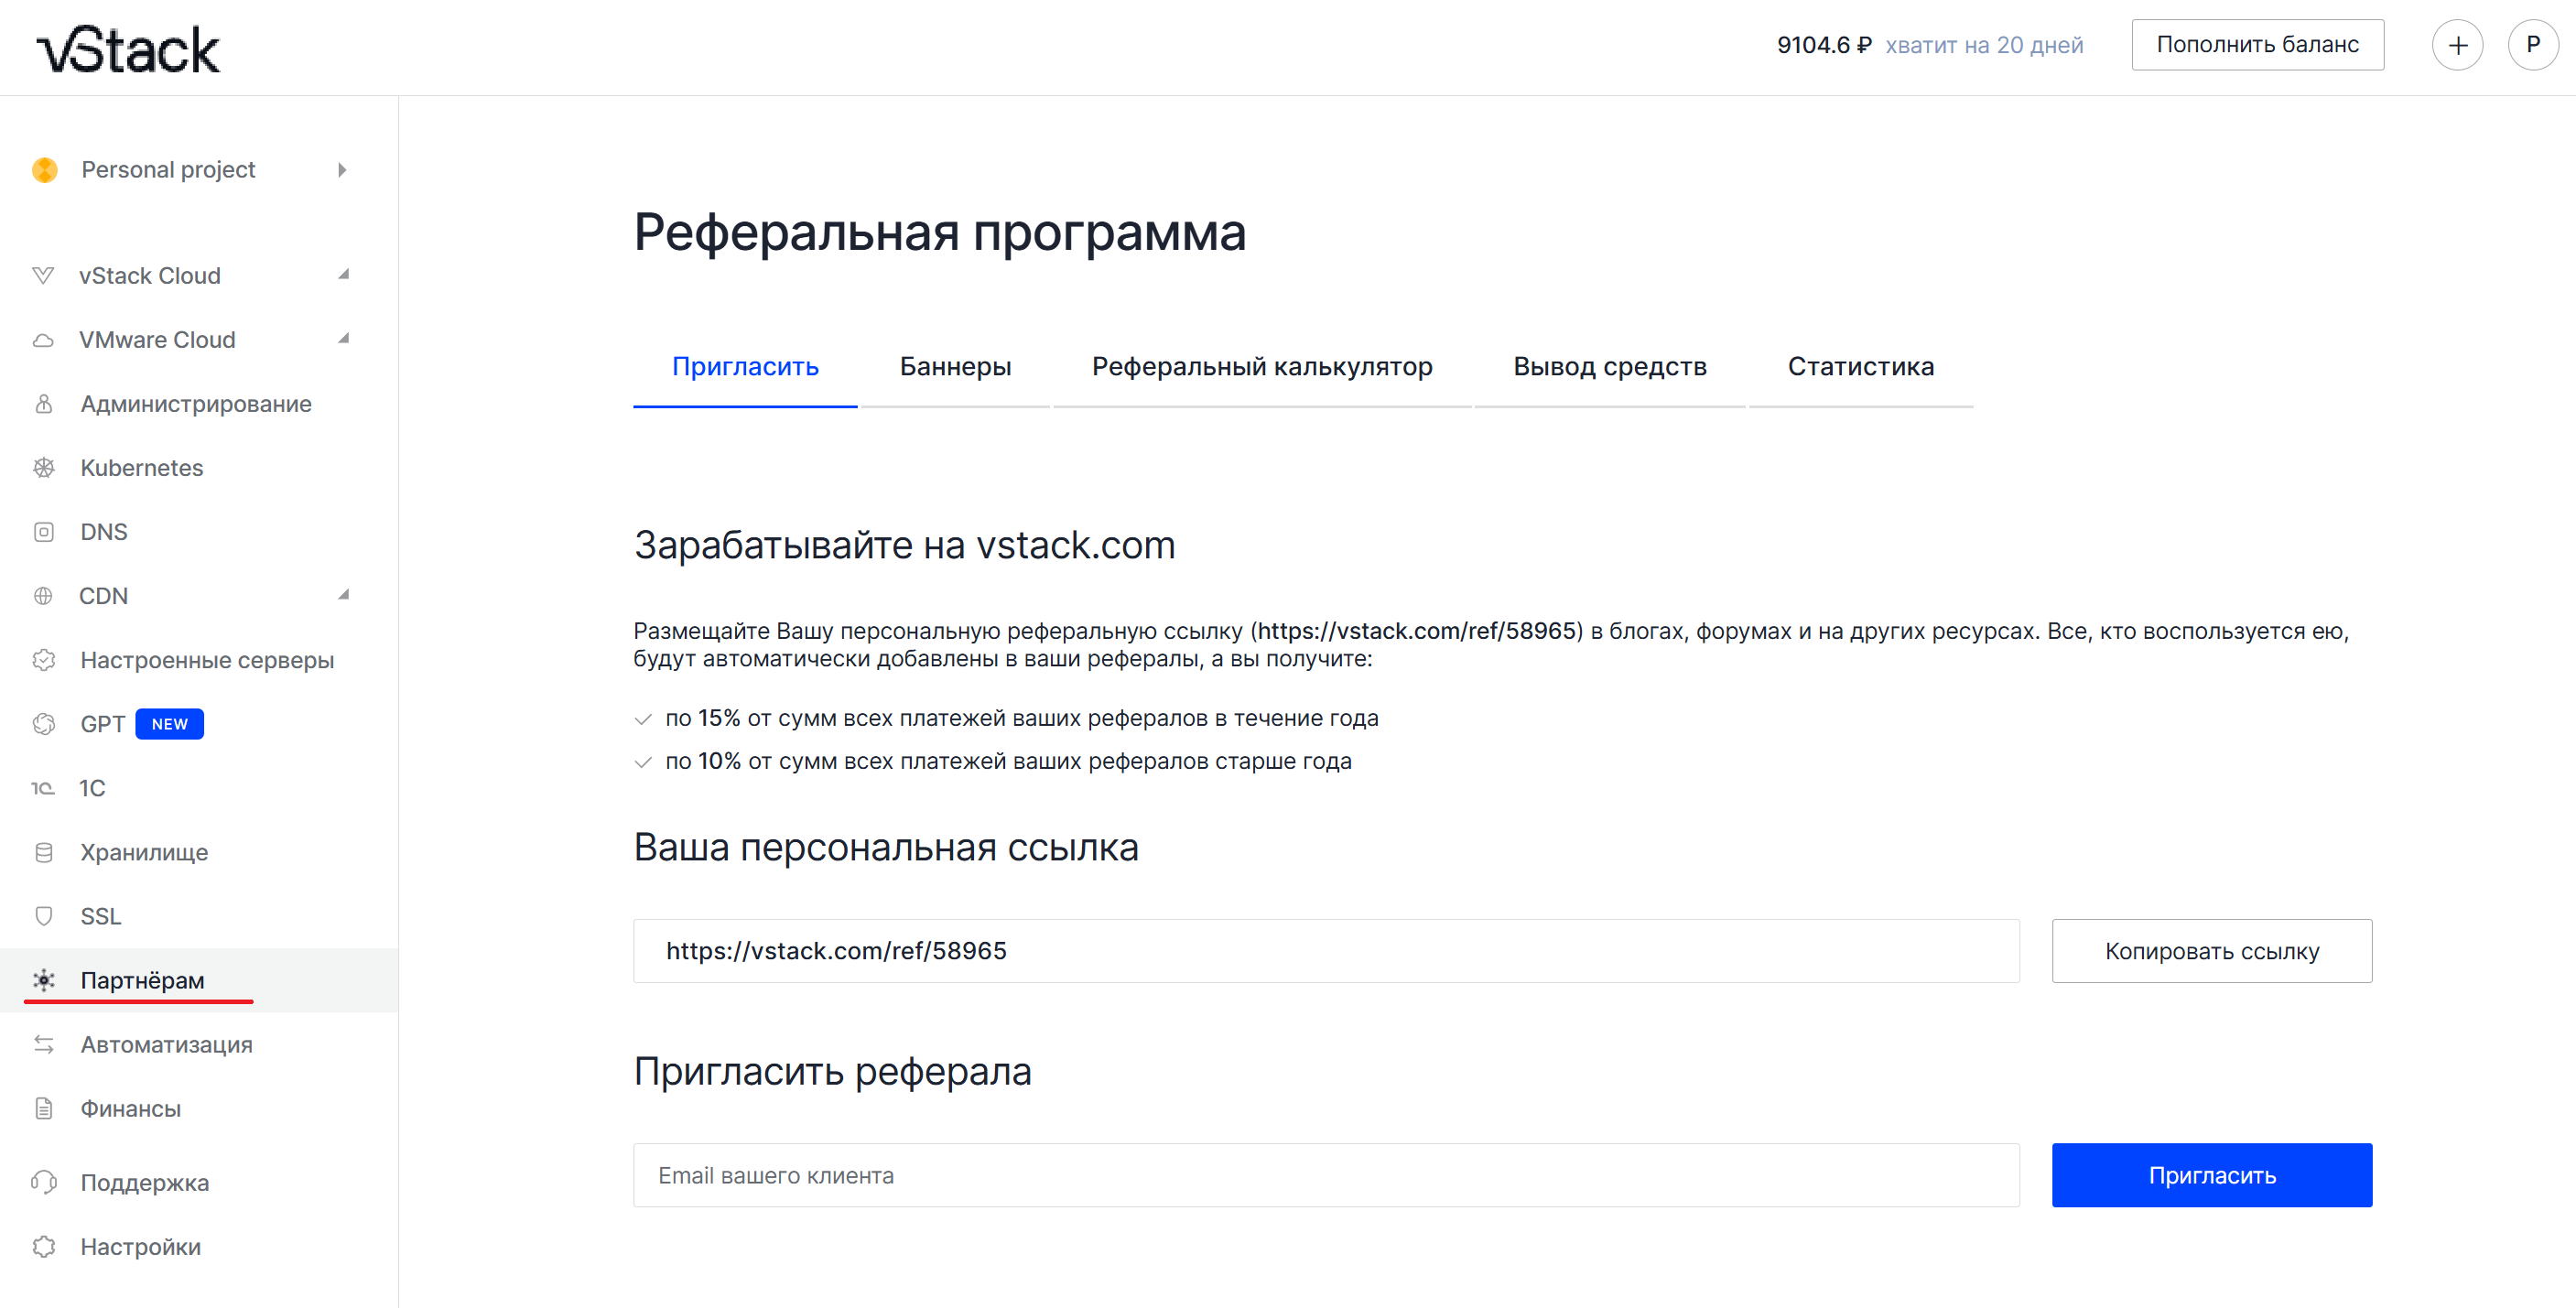Click the Поддержка headset icon
The width and height of the screenshot is (2576, 1308).
43,1182
